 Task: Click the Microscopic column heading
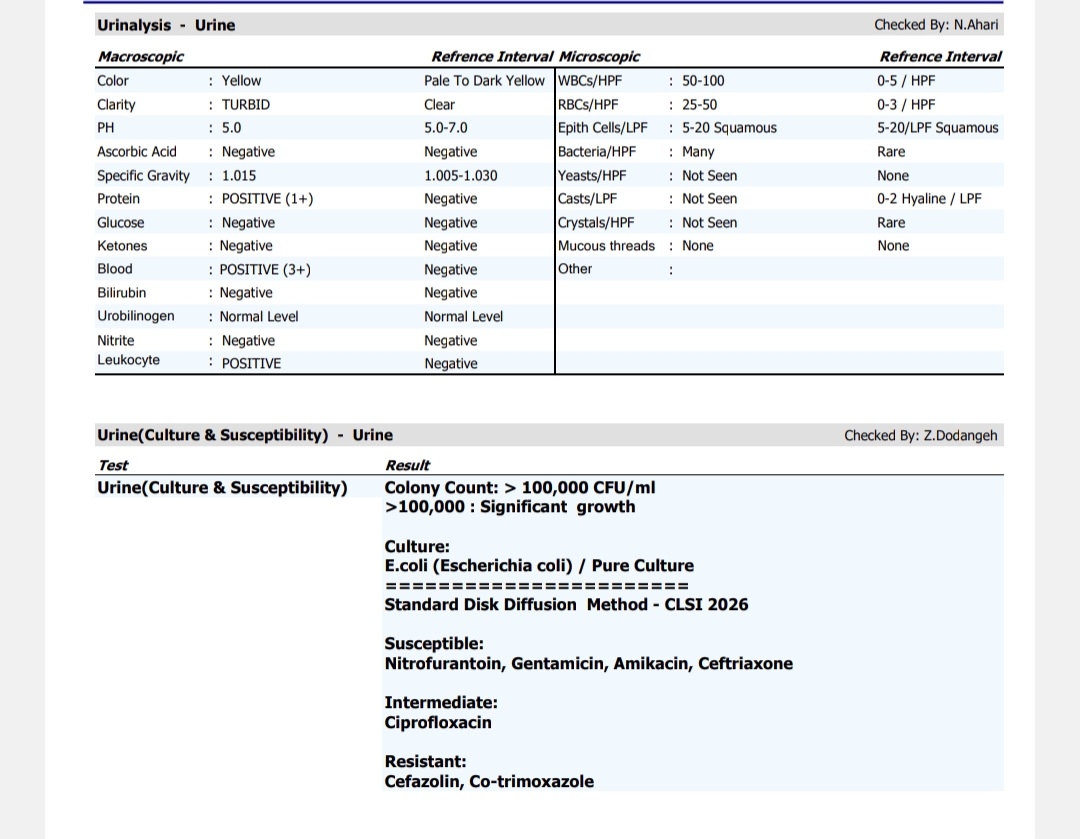(x=600, y=57)
